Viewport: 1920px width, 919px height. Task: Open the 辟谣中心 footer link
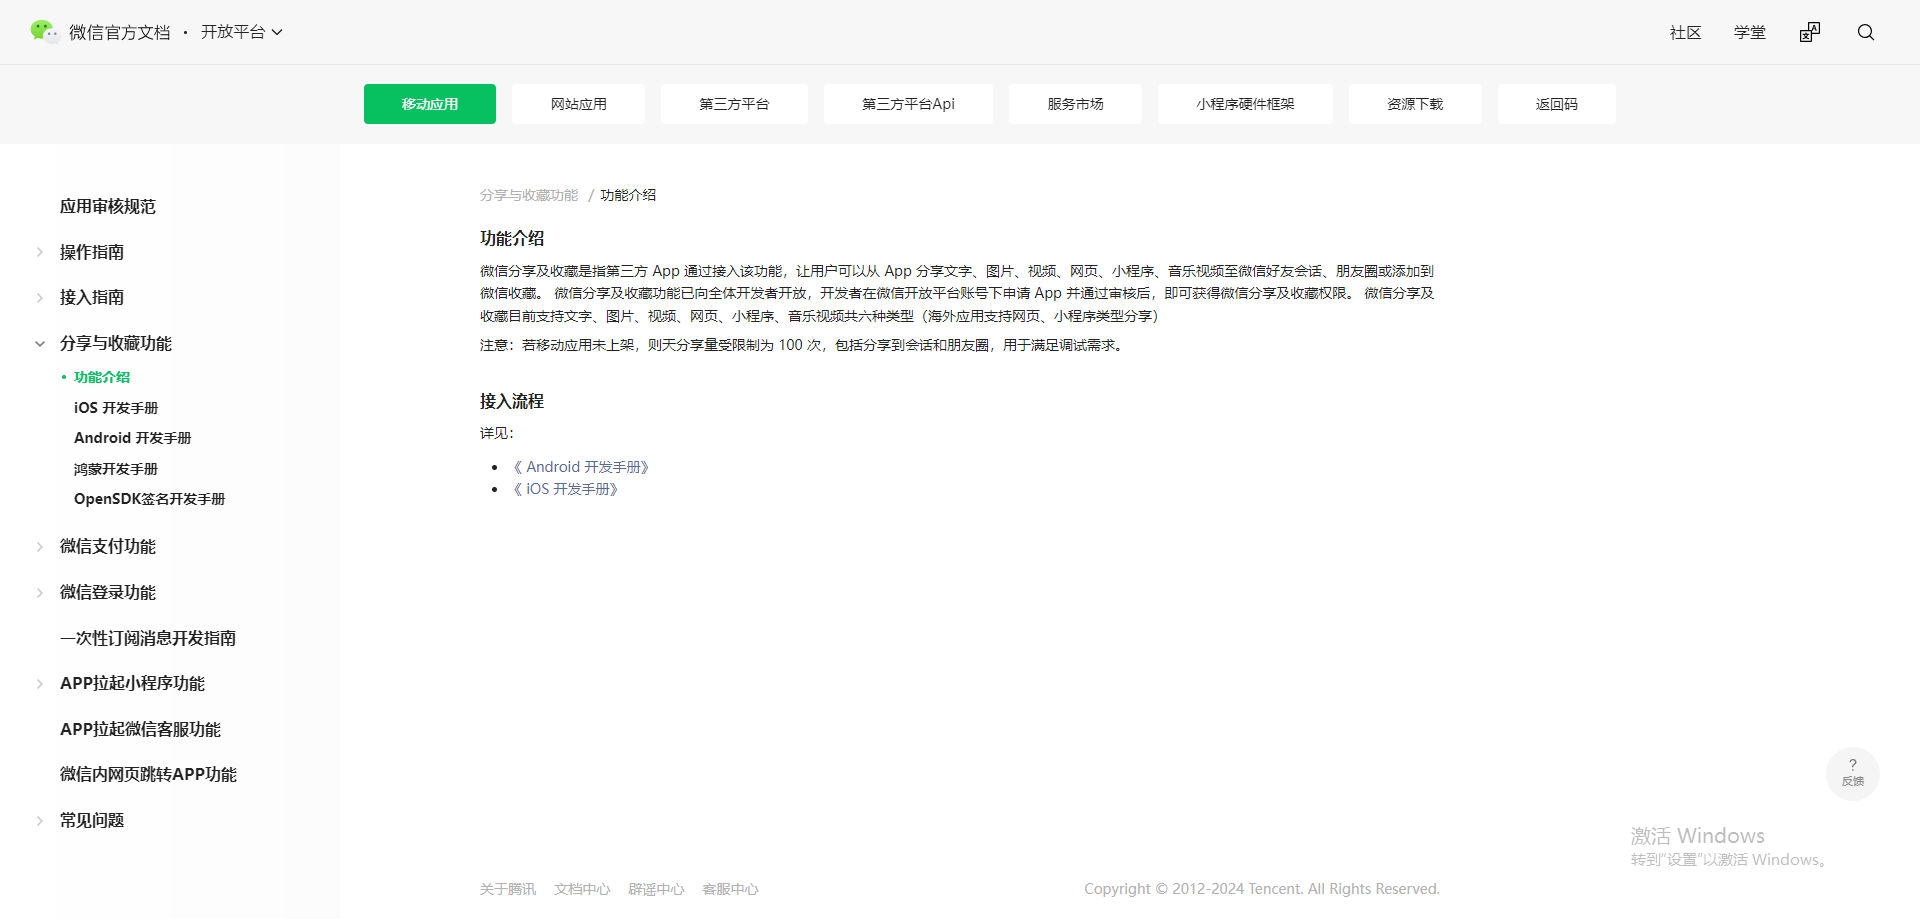(x=656, y=889)
